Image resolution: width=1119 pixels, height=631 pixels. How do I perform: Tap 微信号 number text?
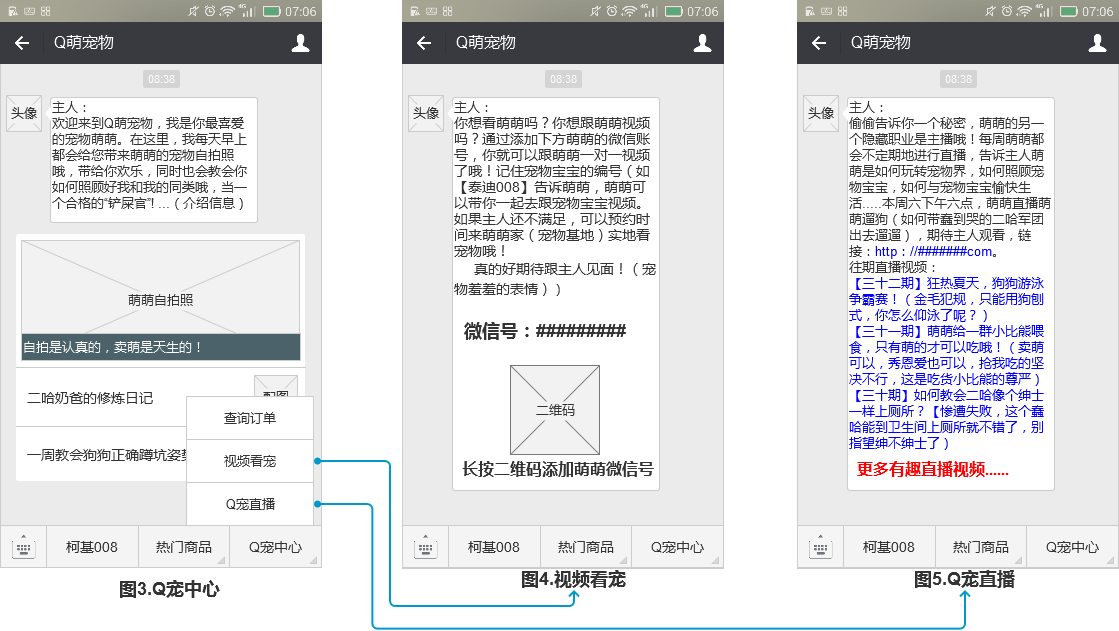pos(545,330)
